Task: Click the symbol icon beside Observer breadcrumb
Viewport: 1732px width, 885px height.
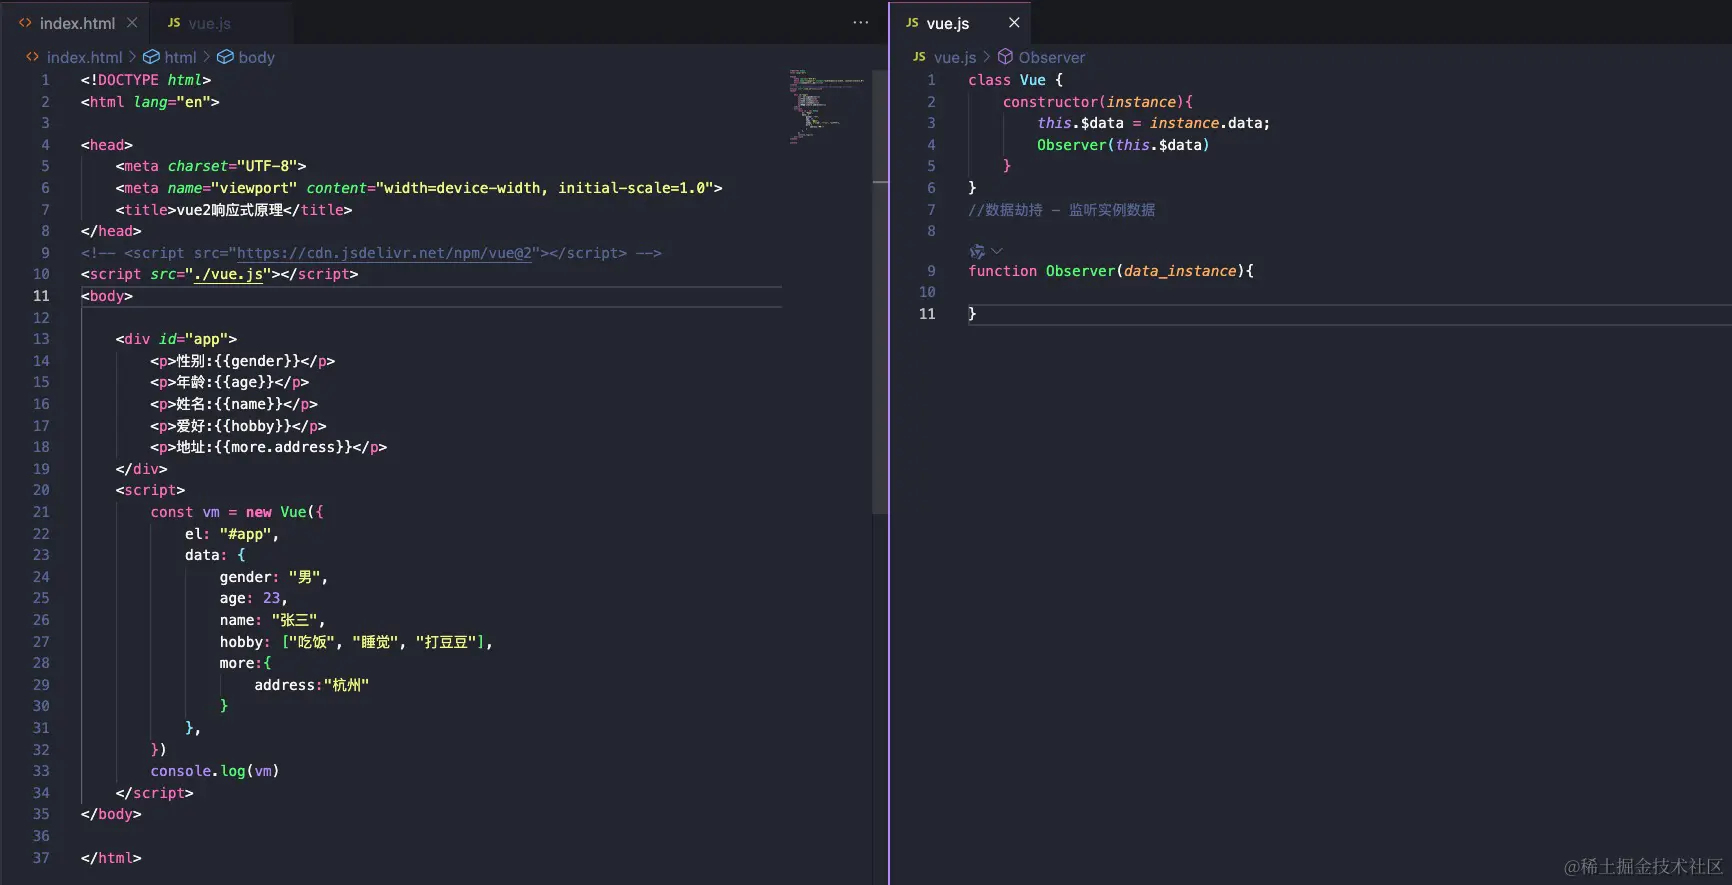Action: click(1006, 57)
